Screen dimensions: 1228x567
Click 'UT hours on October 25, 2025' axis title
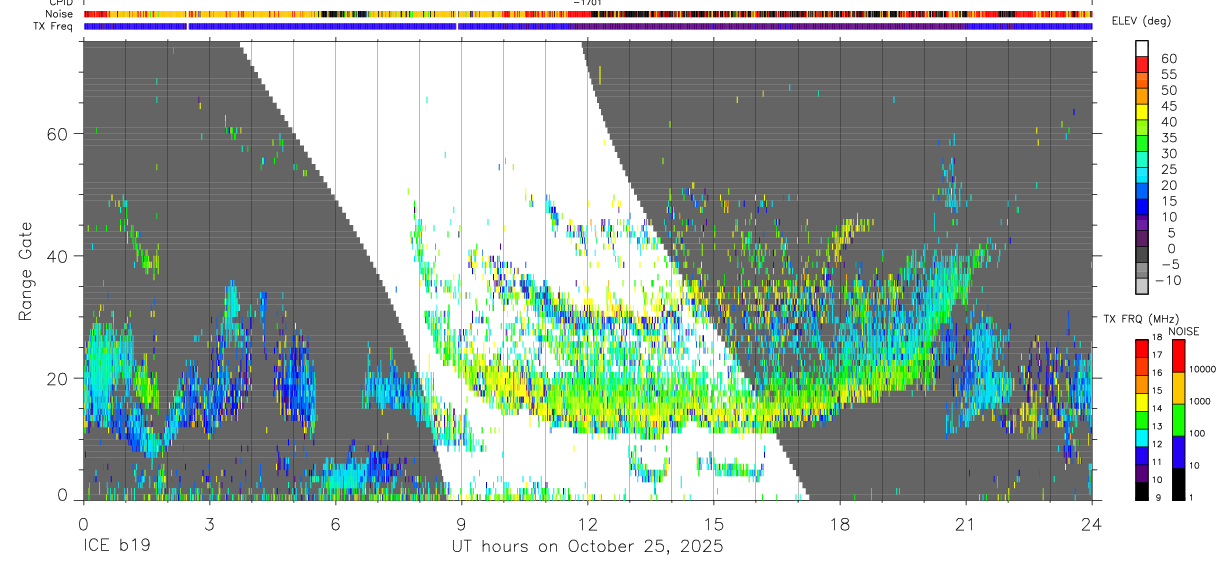[588, 547]
